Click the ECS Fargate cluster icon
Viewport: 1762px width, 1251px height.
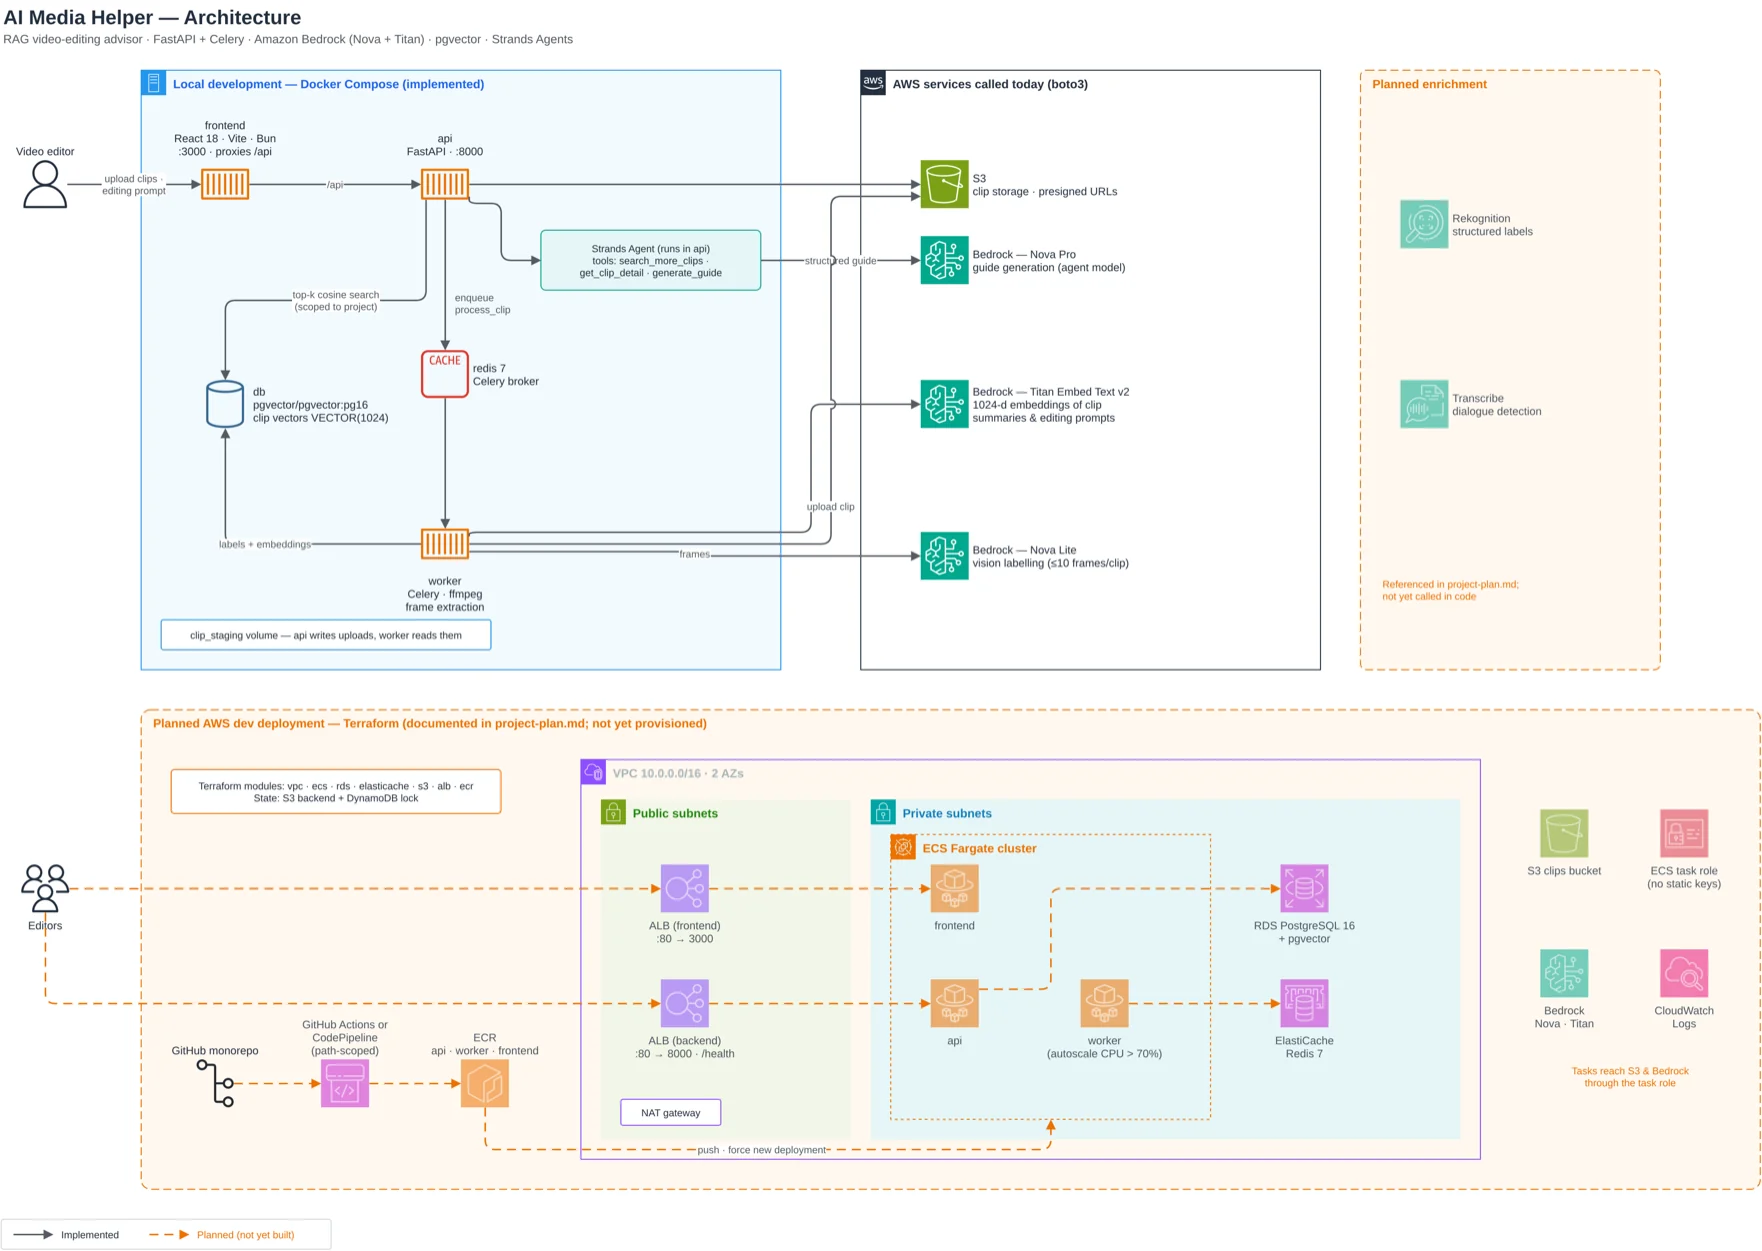903,847
